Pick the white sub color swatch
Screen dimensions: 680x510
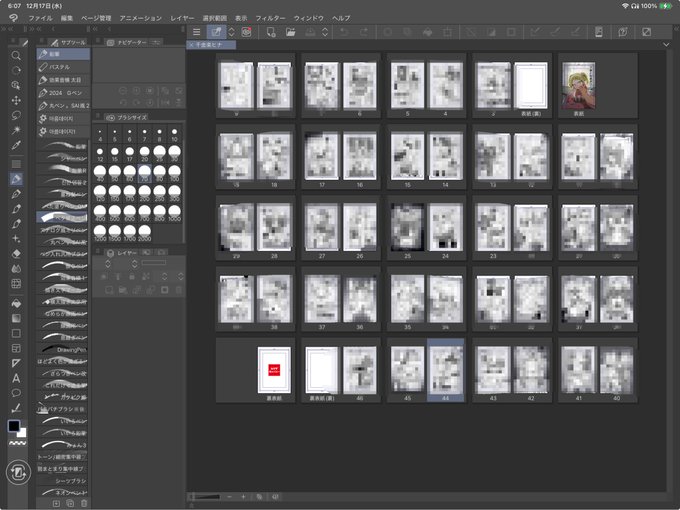click(22, 433)
